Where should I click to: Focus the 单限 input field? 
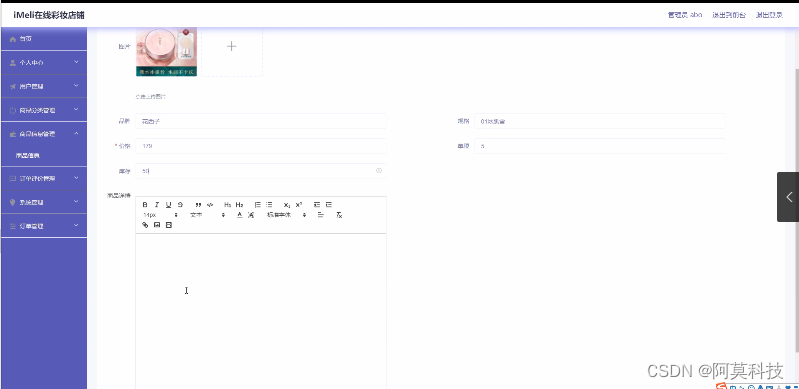point(600,146)
